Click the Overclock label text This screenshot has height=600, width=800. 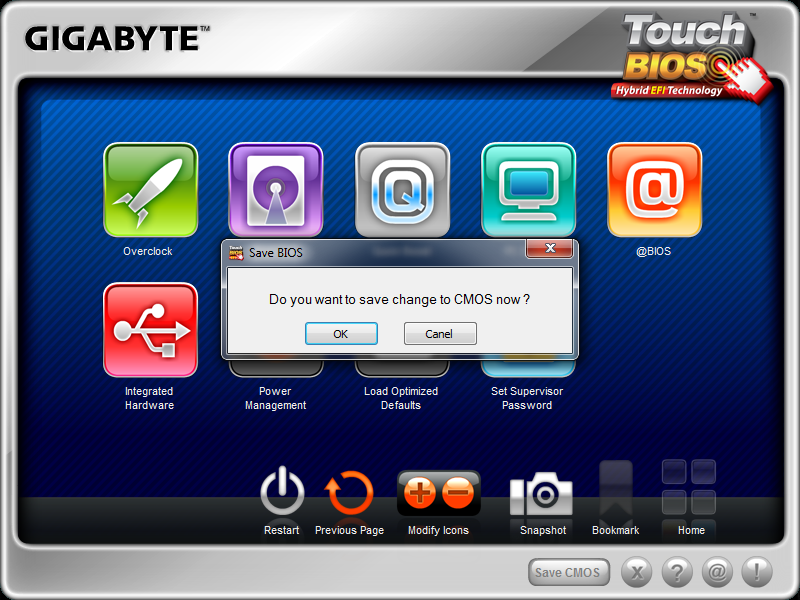coord(148,251)
